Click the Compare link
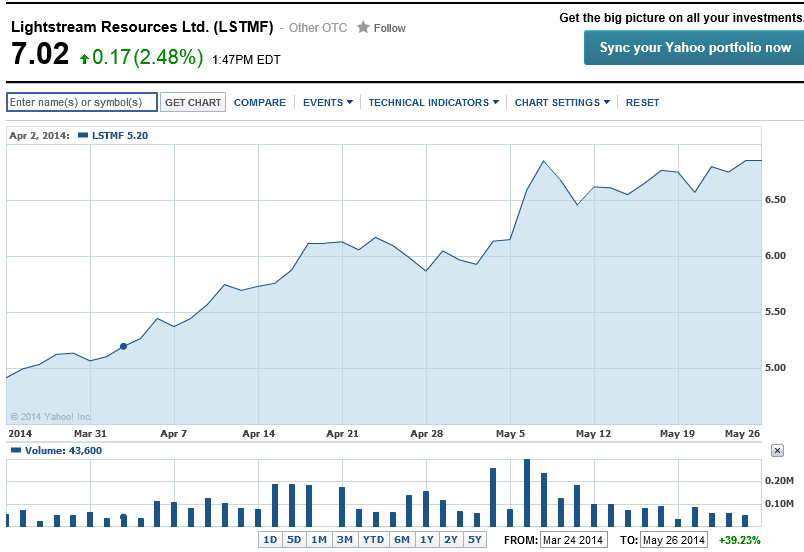Viewport: 804px width, 552px height. tap(259, 103)
